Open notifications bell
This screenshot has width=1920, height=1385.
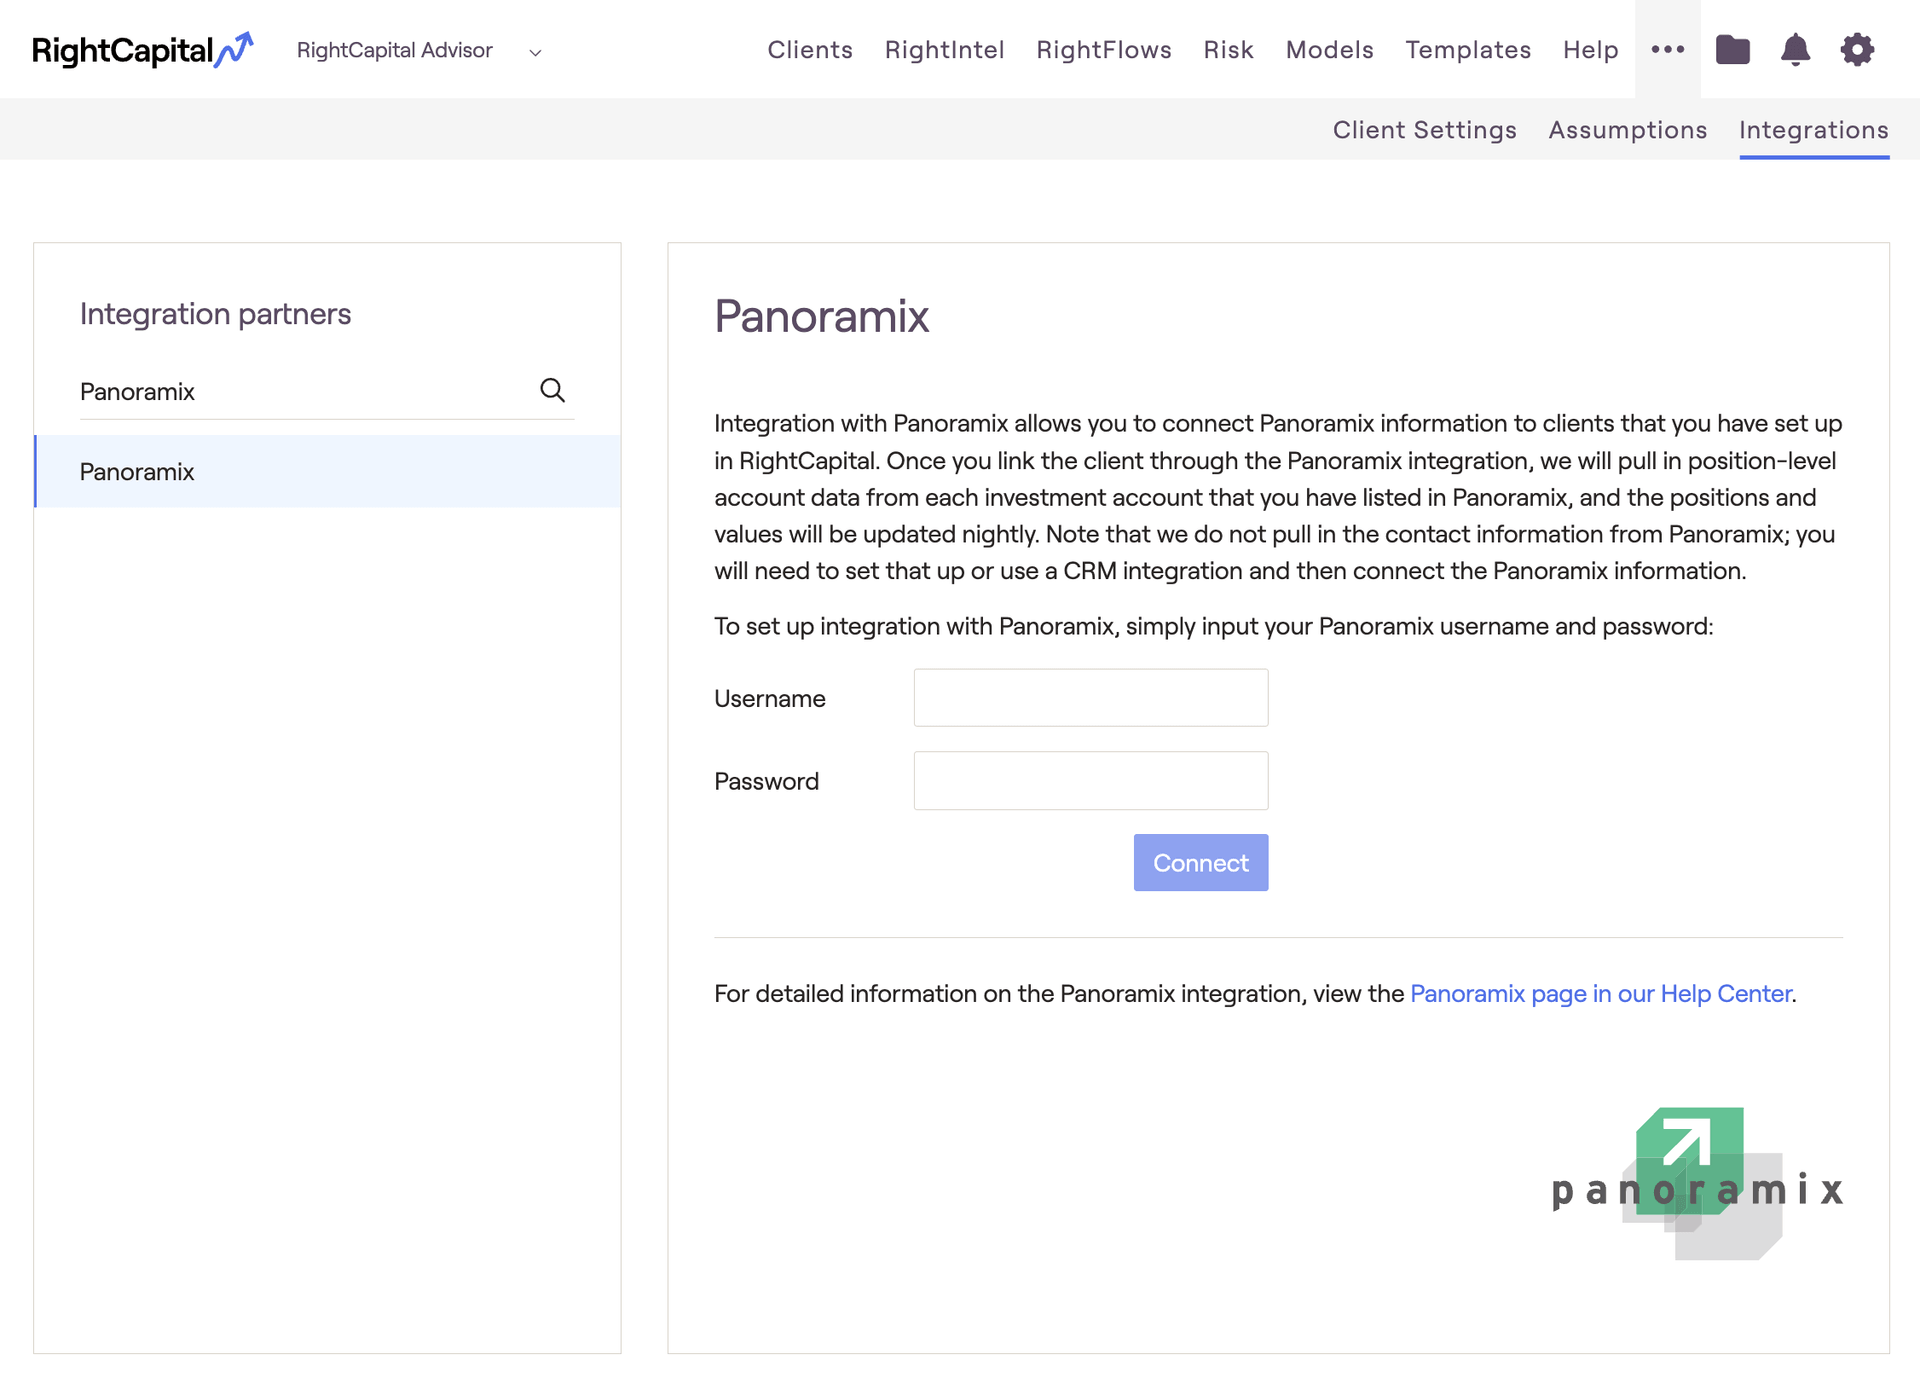pyautogui.click(x=1795, y=49)
